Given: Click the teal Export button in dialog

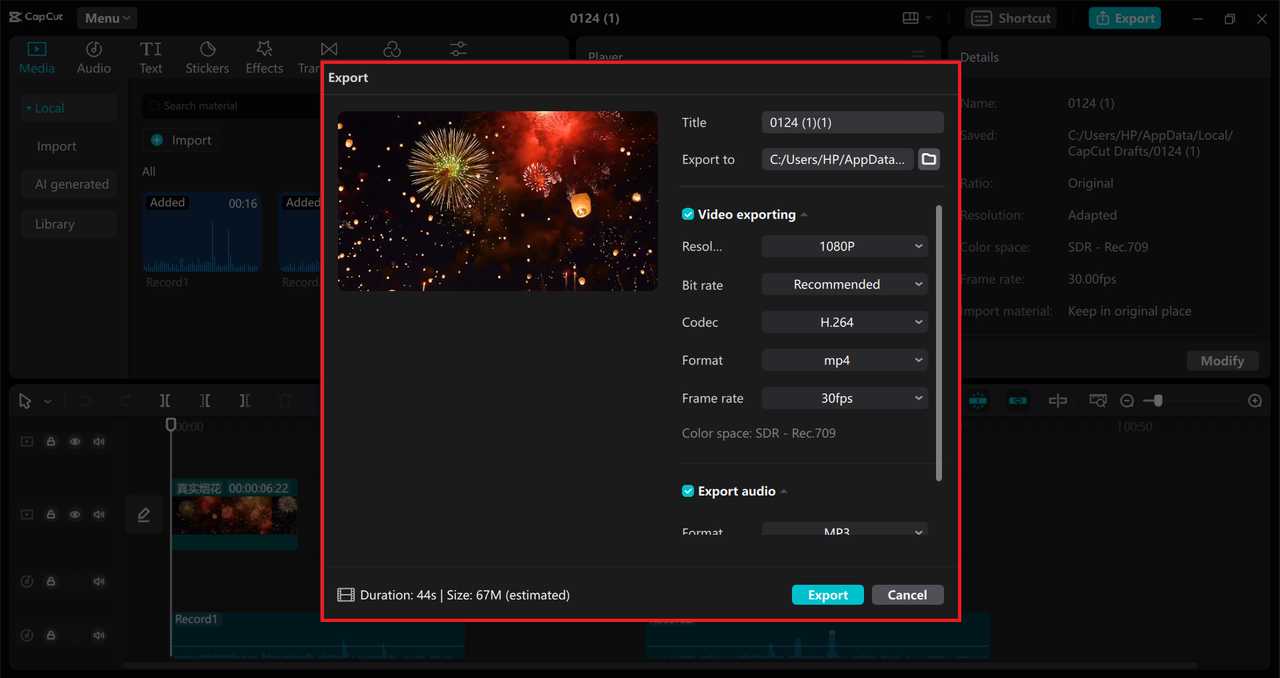Looking at the screenshot, I should [828, 595].
